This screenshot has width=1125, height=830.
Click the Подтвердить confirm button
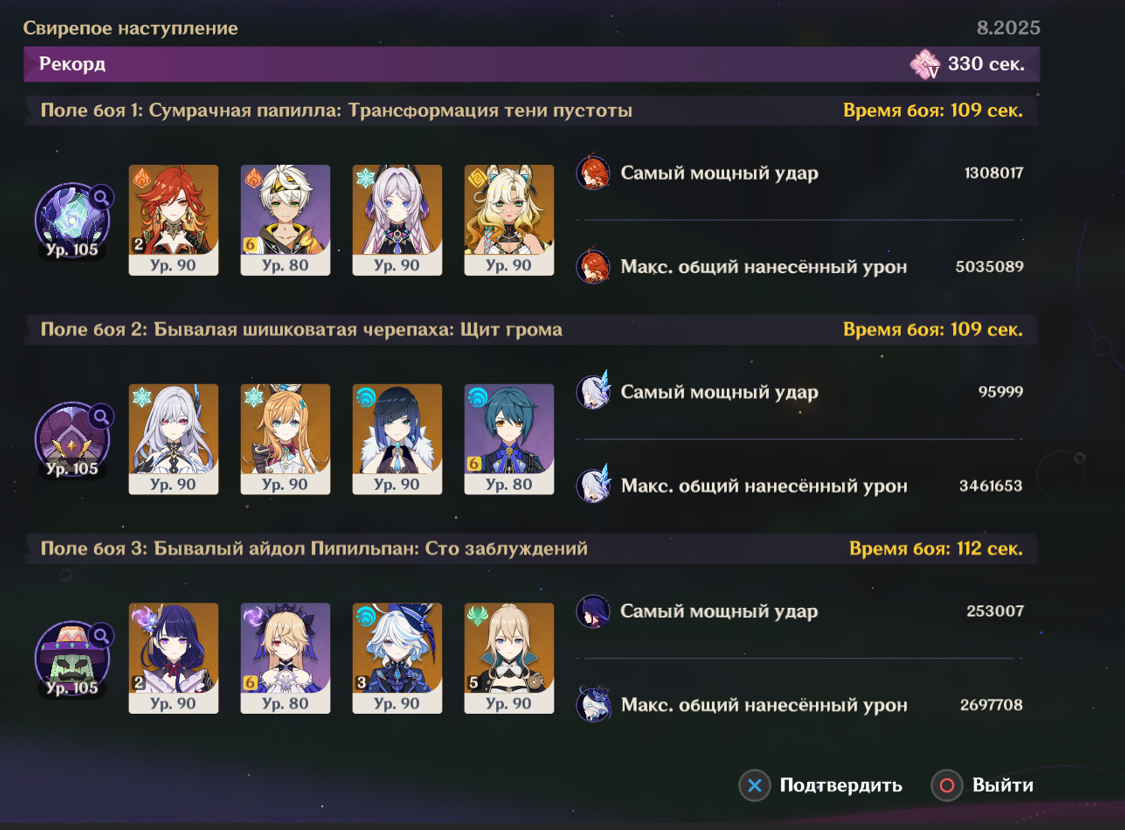(821, 786)
